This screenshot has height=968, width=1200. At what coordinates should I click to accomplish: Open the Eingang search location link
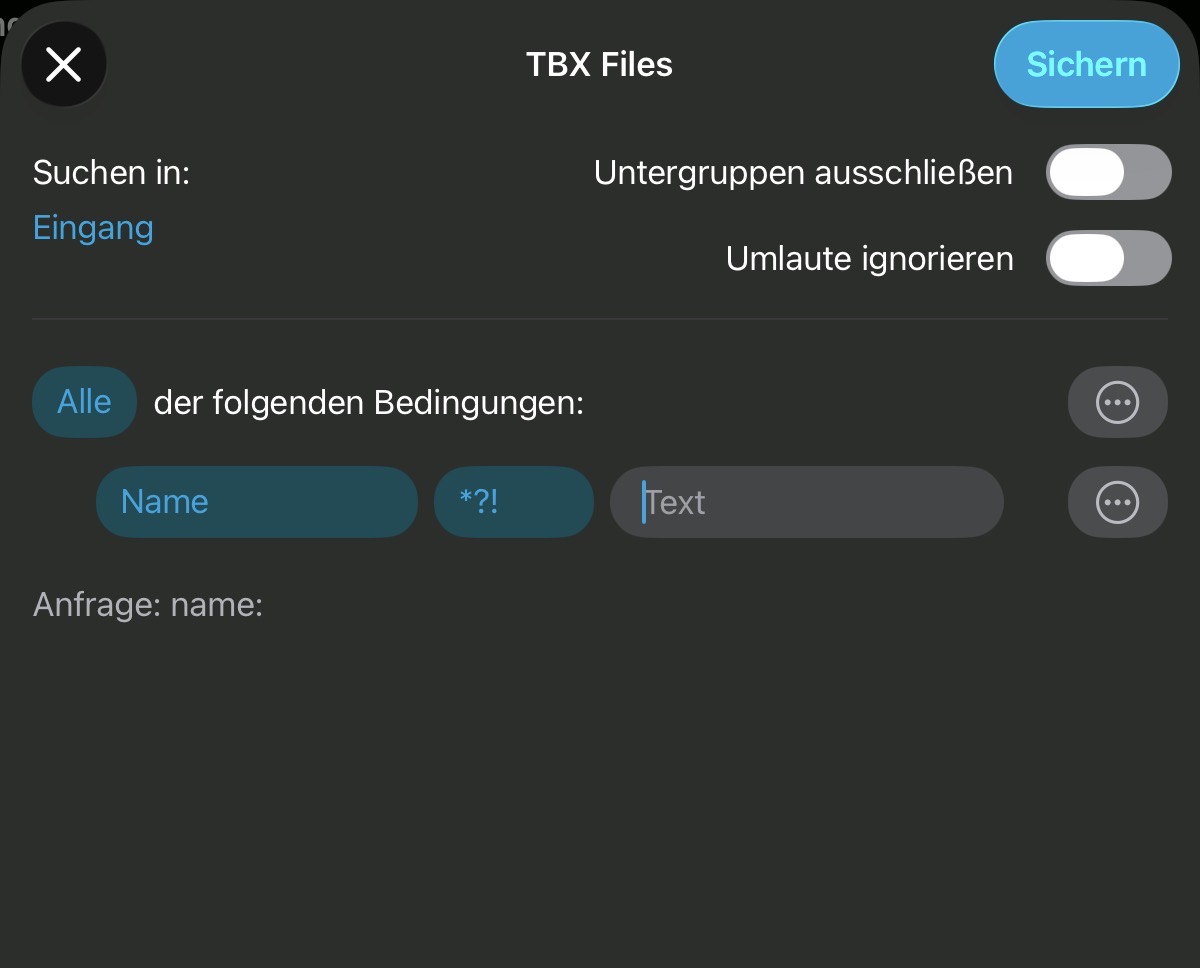tap(93, 228)
